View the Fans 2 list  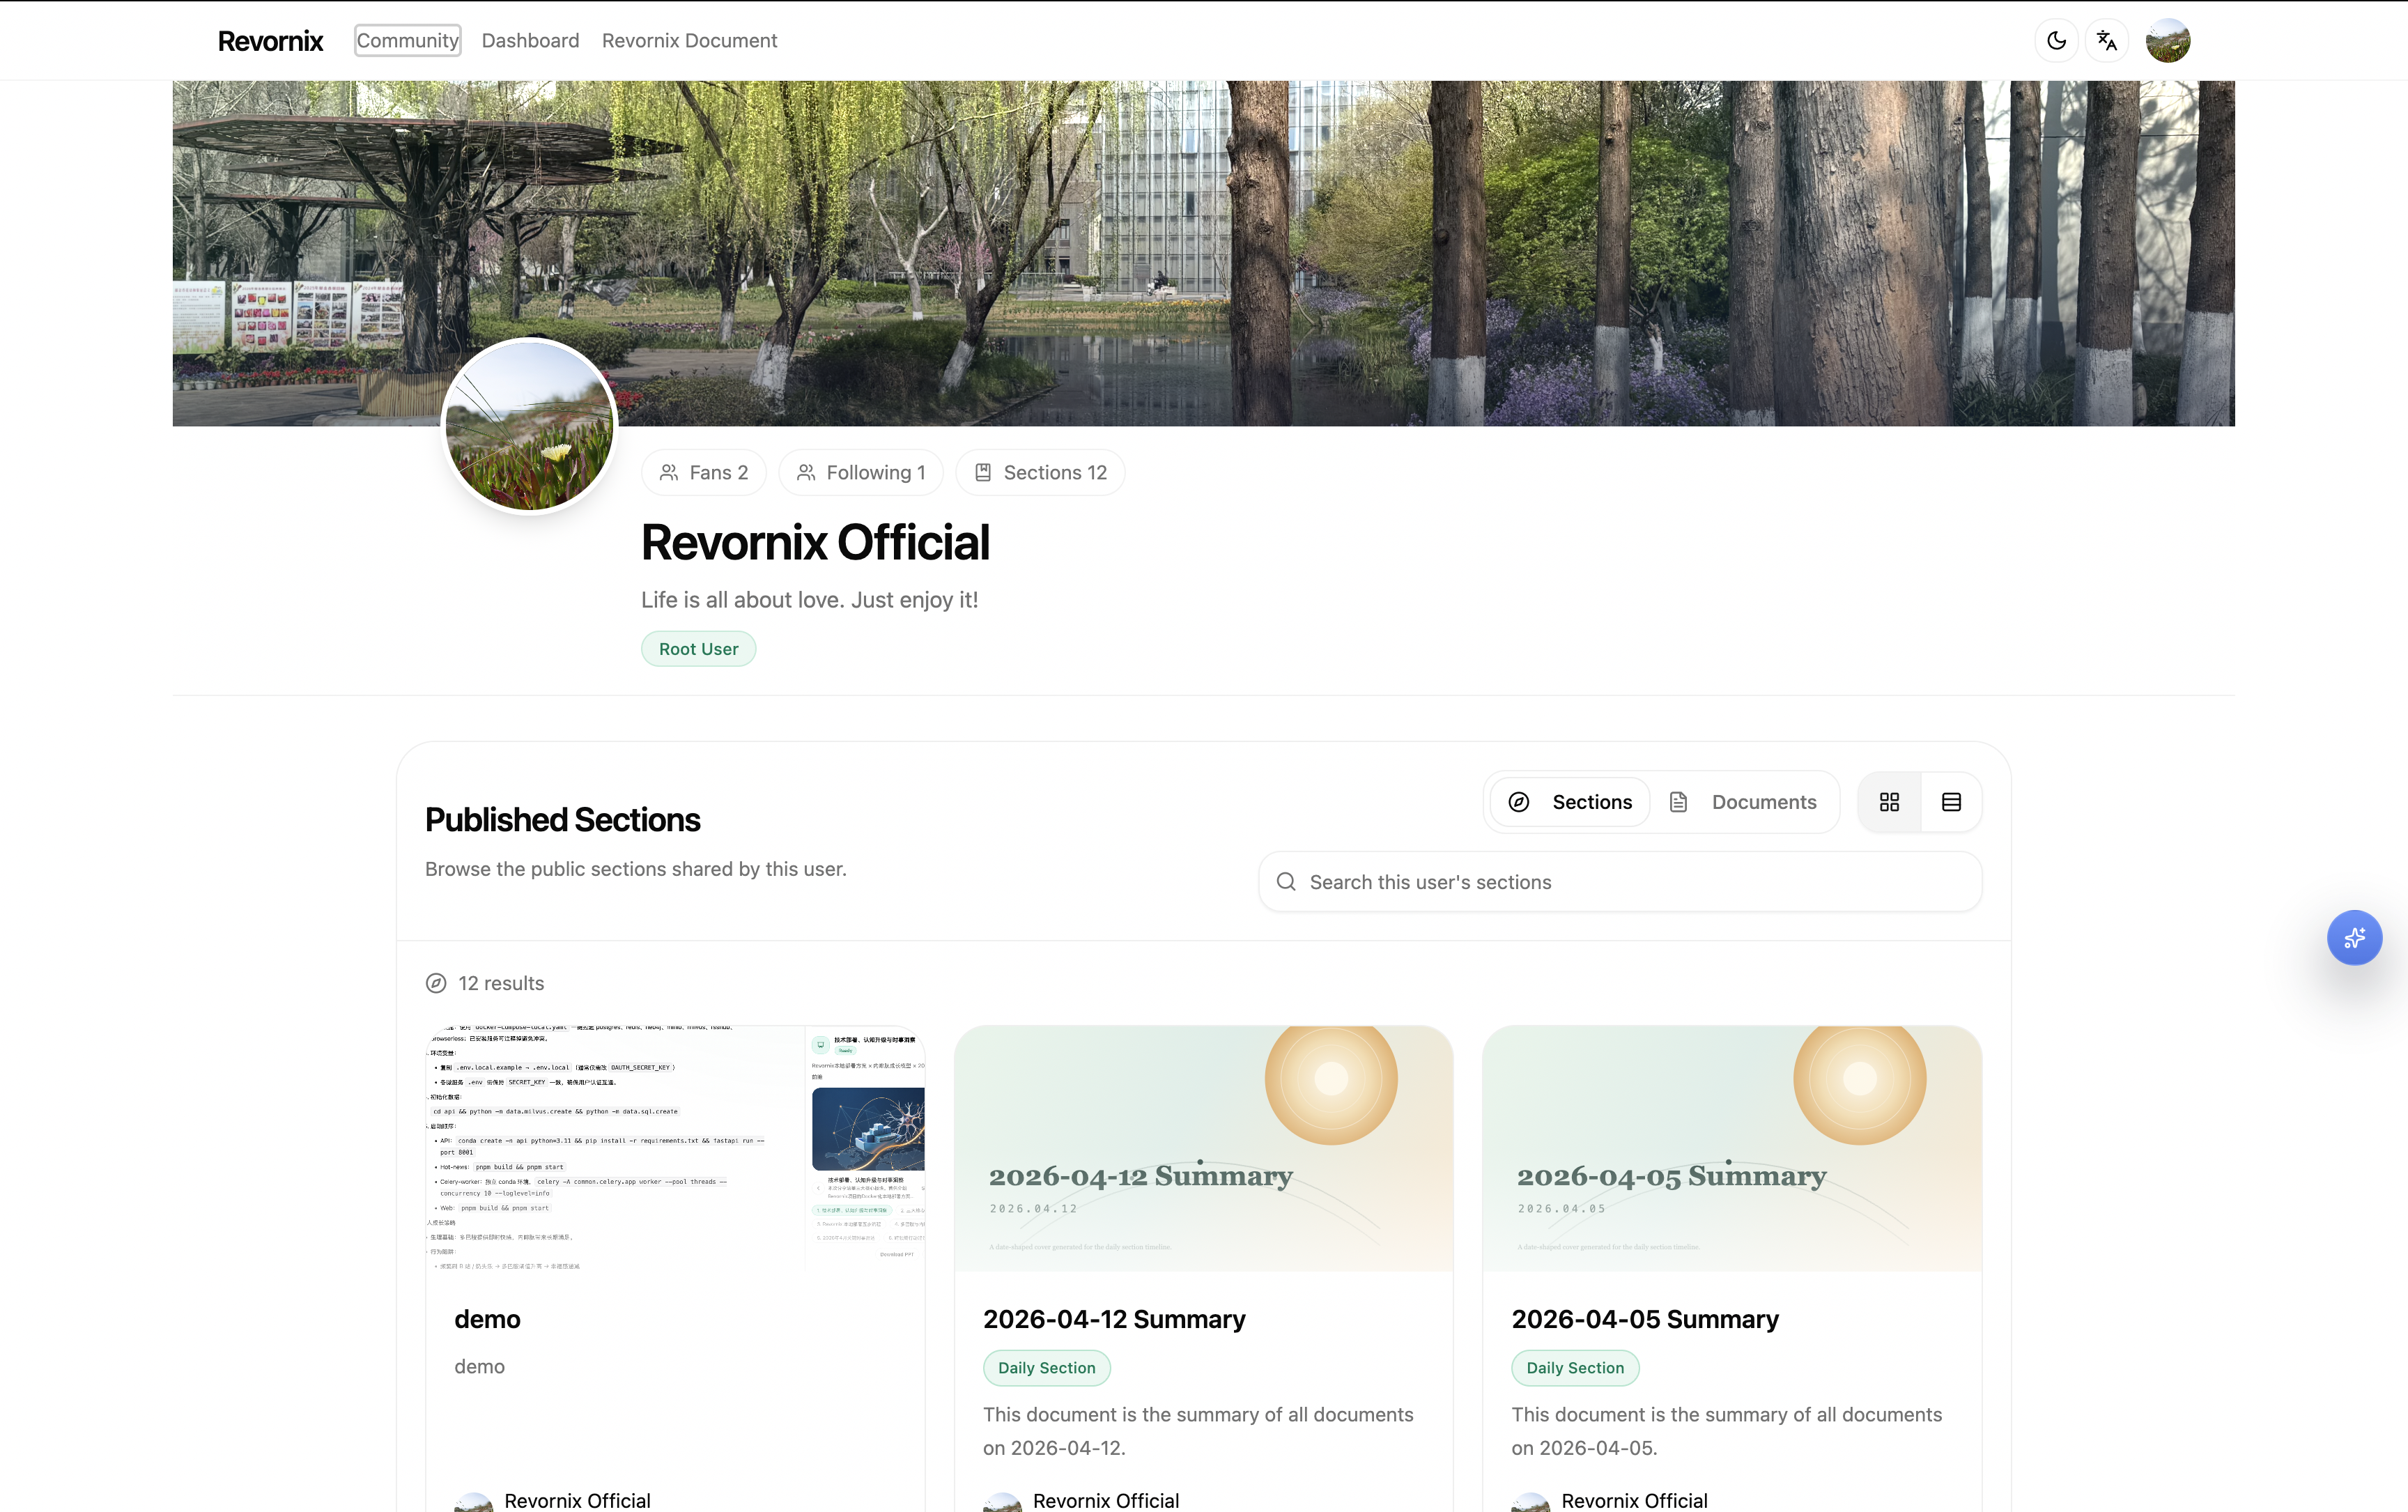[704, 472]
